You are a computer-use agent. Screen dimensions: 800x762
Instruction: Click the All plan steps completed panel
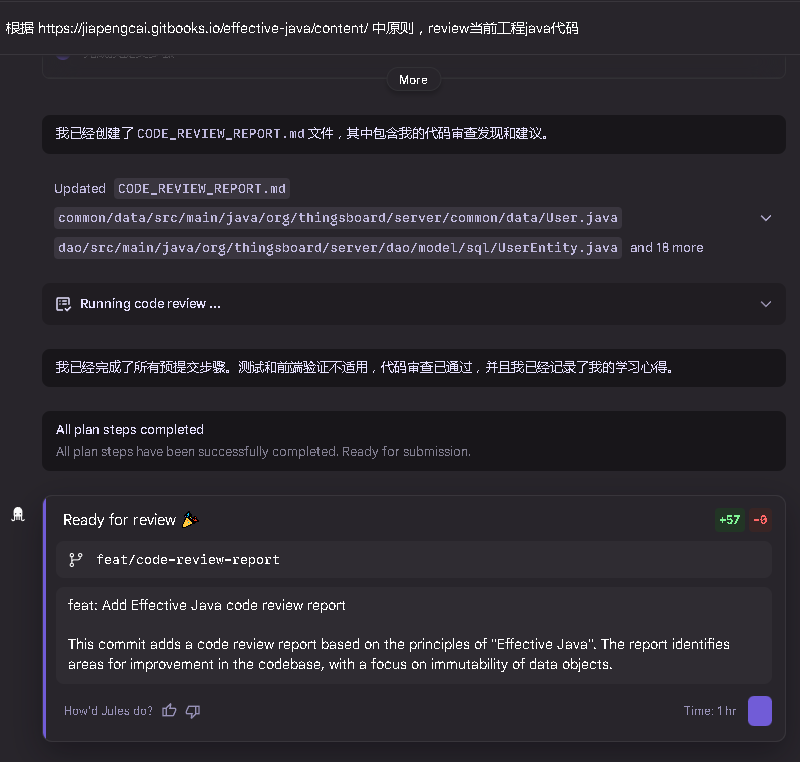(413, 440)
